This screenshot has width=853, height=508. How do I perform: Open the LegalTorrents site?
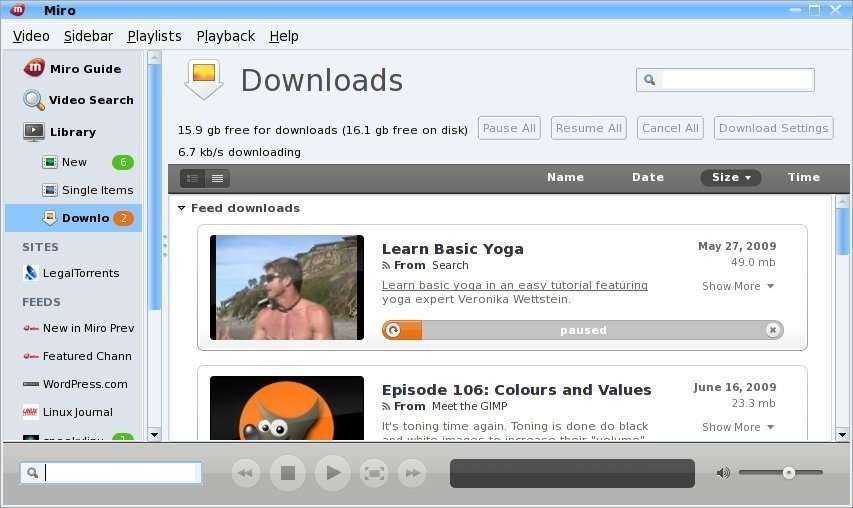click(x=71, y=272)
